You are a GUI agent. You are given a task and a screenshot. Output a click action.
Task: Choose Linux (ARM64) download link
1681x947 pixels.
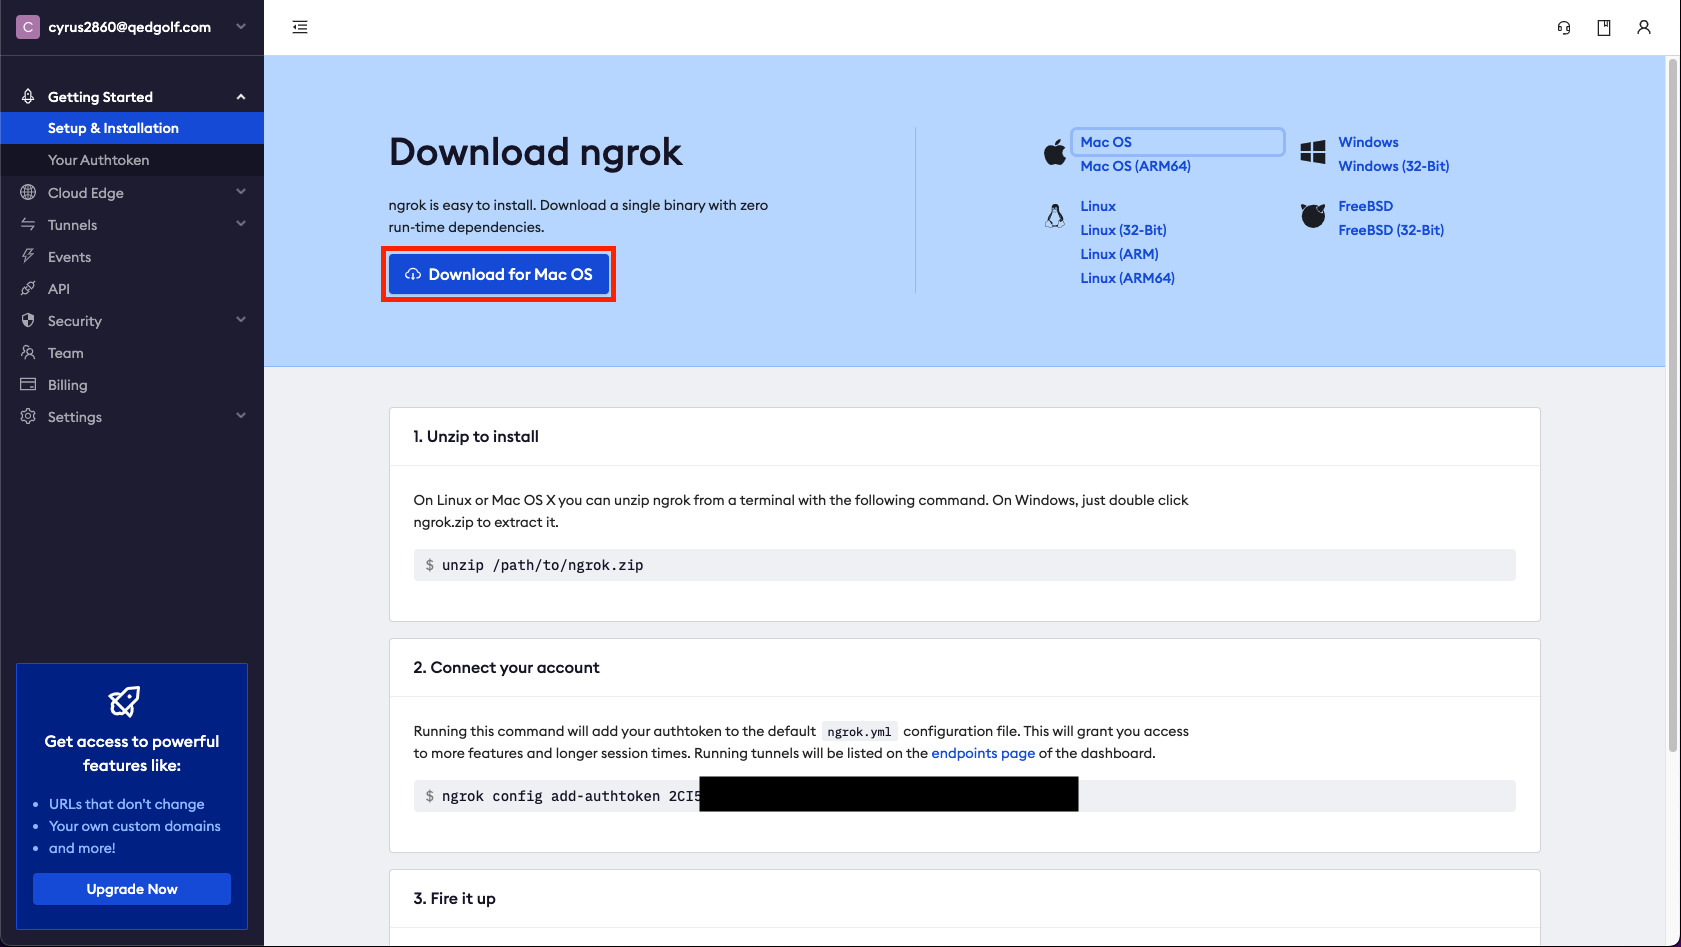1127,278
